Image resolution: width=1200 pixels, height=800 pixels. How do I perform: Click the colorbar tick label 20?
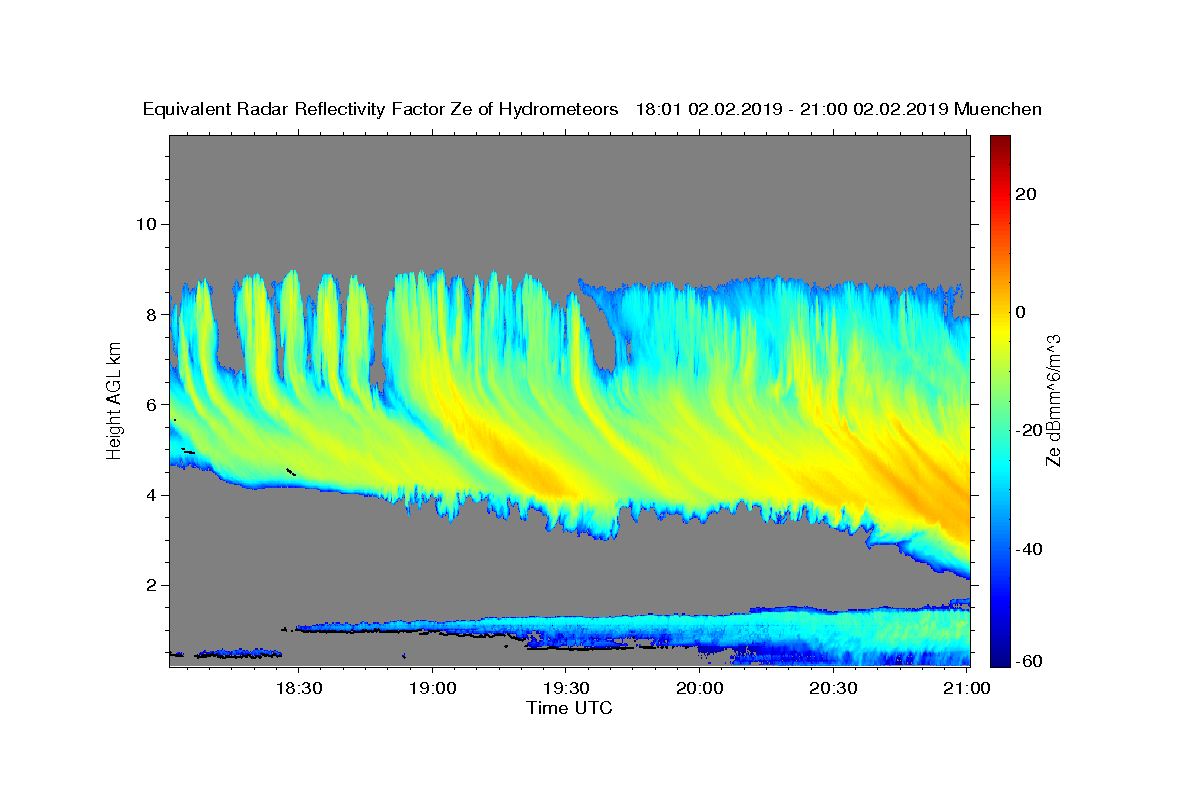pyautogui.click(x=1026, y=194)
